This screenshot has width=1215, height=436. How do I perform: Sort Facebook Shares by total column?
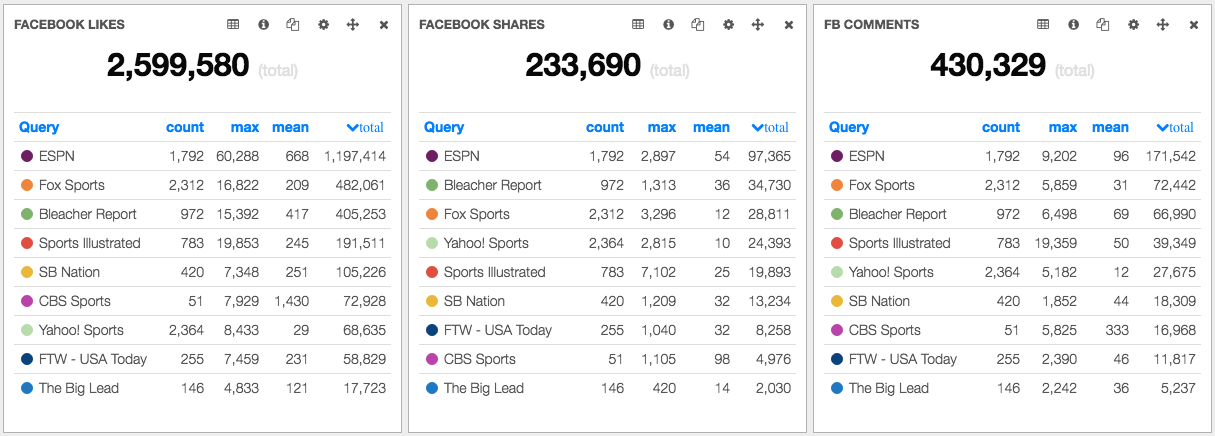[x=771, y=127]
